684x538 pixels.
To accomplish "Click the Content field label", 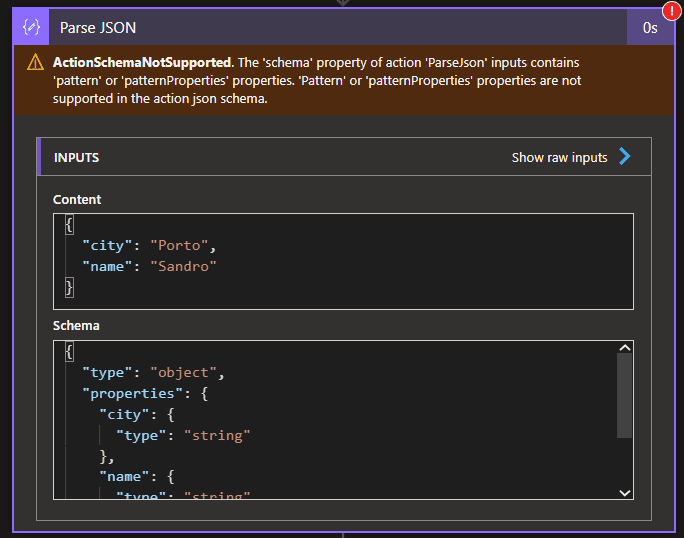I will pos(77,199).
